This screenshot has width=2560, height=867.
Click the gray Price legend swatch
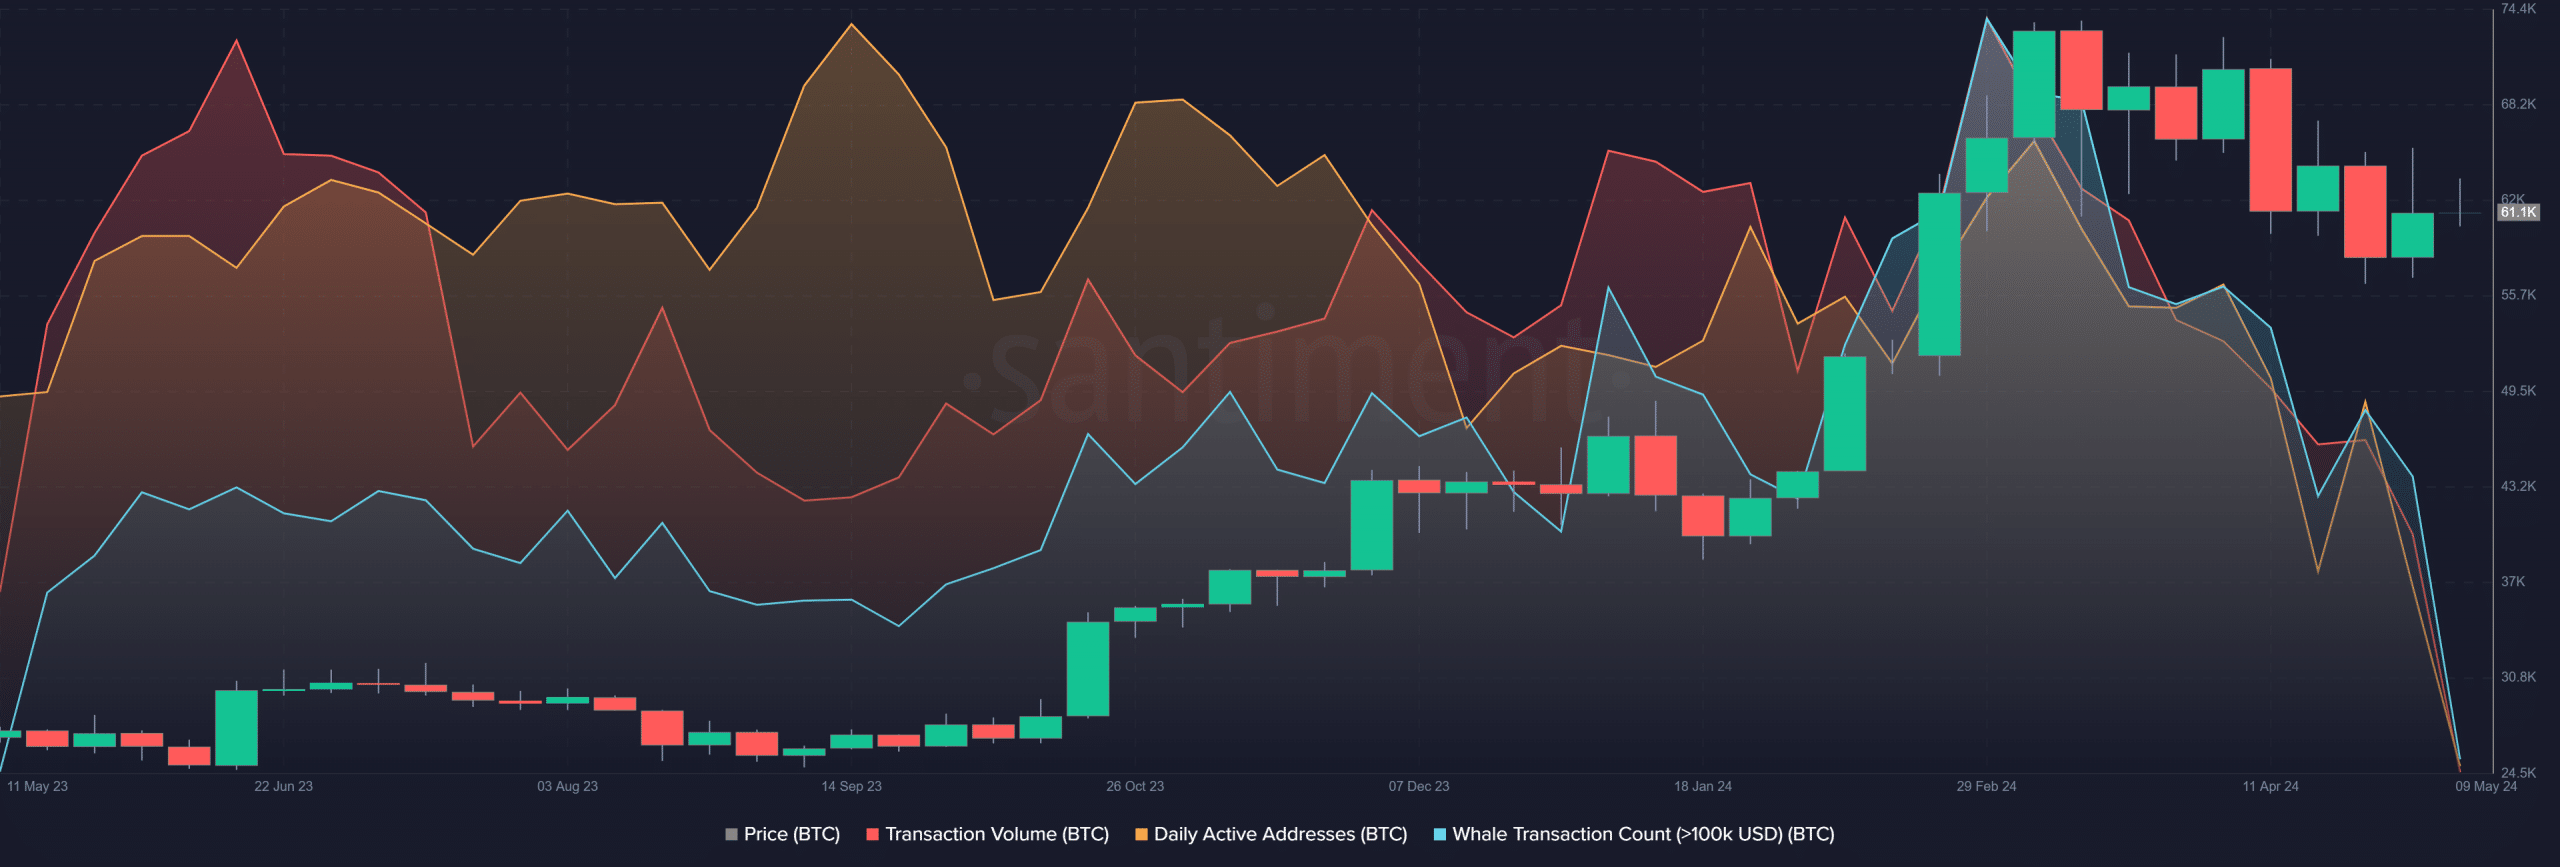(x=731, y=834)
